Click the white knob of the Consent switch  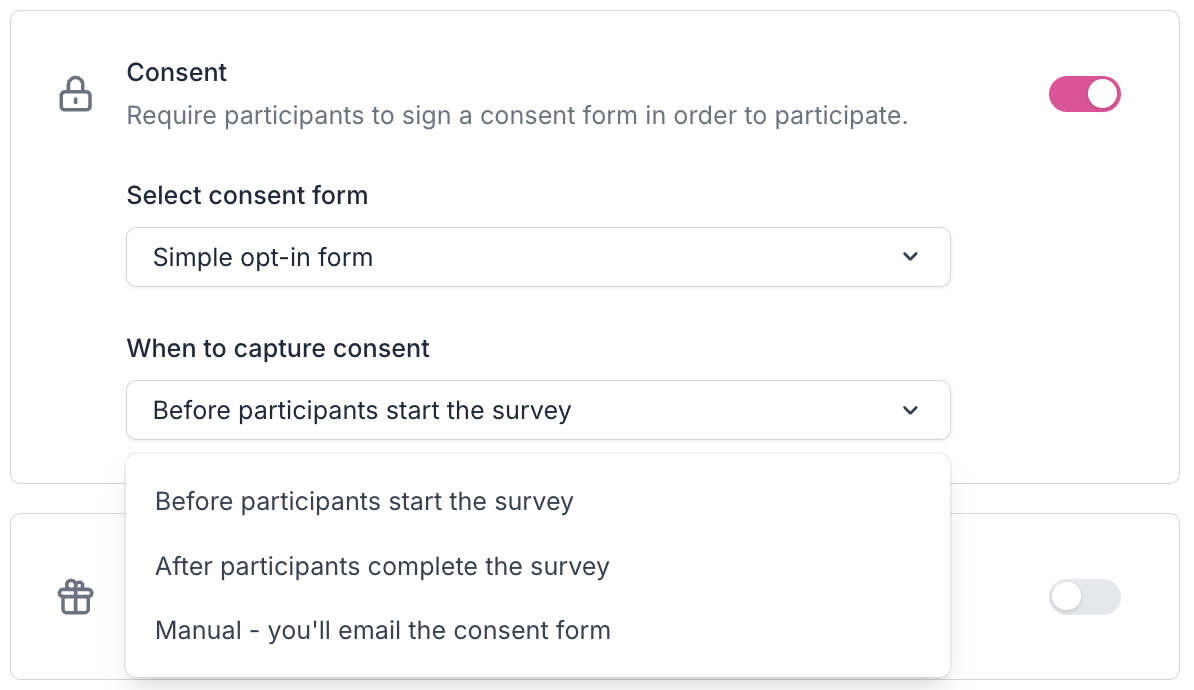pos(1102,95)
